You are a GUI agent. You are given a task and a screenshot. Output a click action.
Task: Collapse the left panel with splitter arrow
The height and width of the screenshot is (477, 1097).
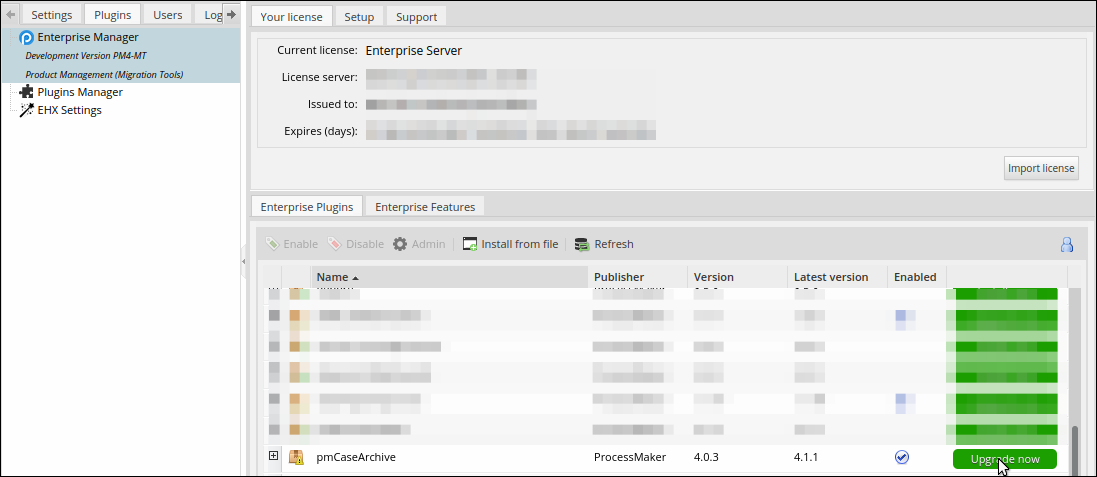click(x=244, y=262)
